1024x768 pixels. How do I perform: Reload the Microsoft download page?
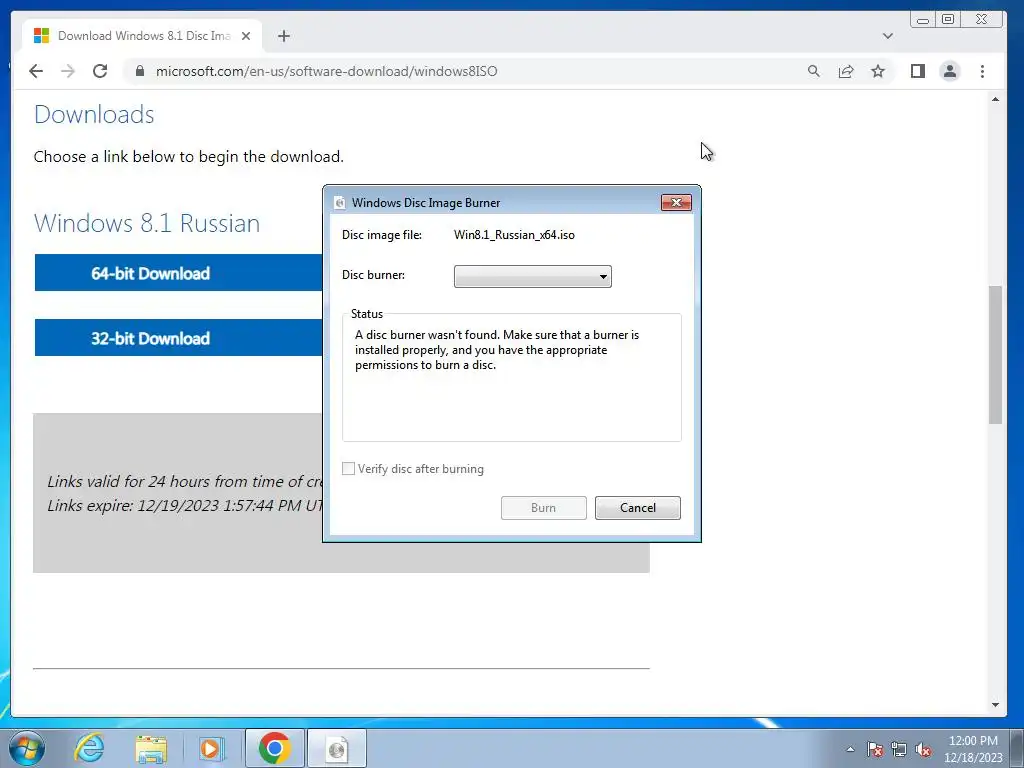point(100,71)
